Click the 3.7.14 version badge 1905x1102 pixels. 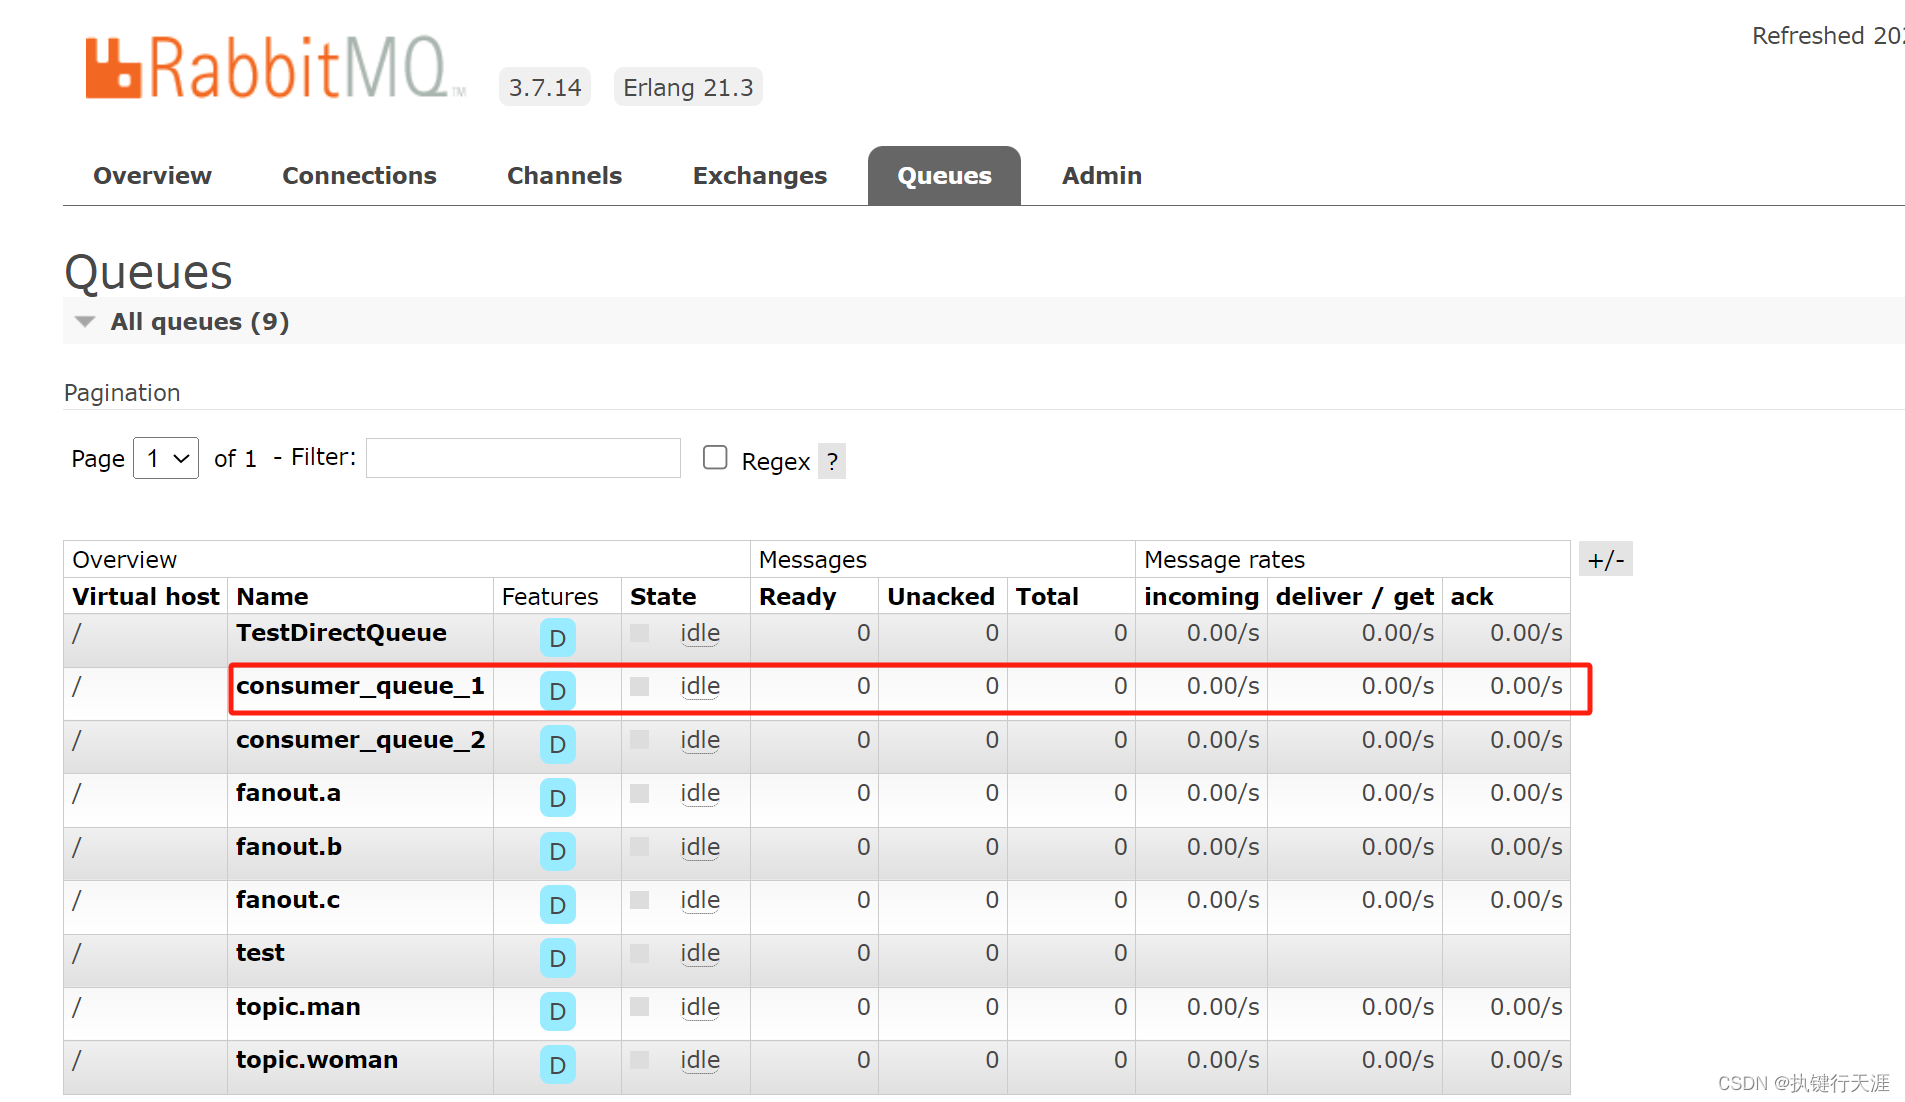coord(545,87)
